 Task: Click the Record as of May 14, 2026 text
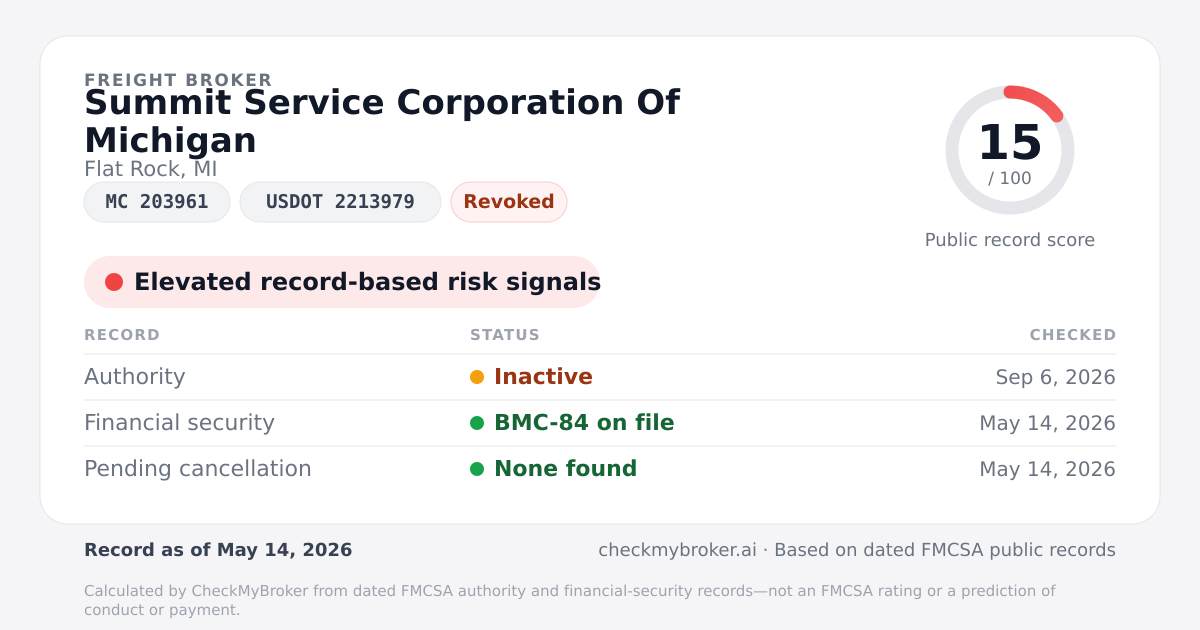pos(218,550)
